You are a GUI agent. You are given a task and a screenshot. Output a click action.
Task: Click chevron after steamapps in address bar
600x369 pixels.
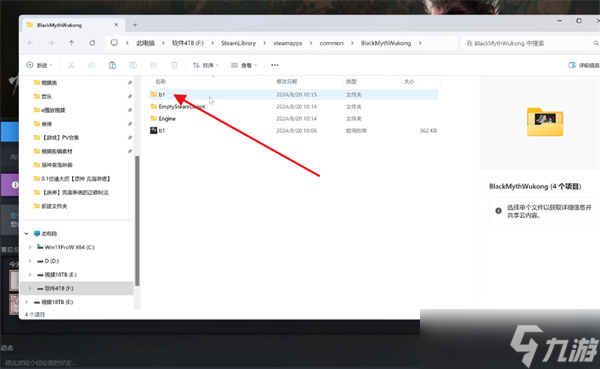pyautogui.click(x=311, y=43)
